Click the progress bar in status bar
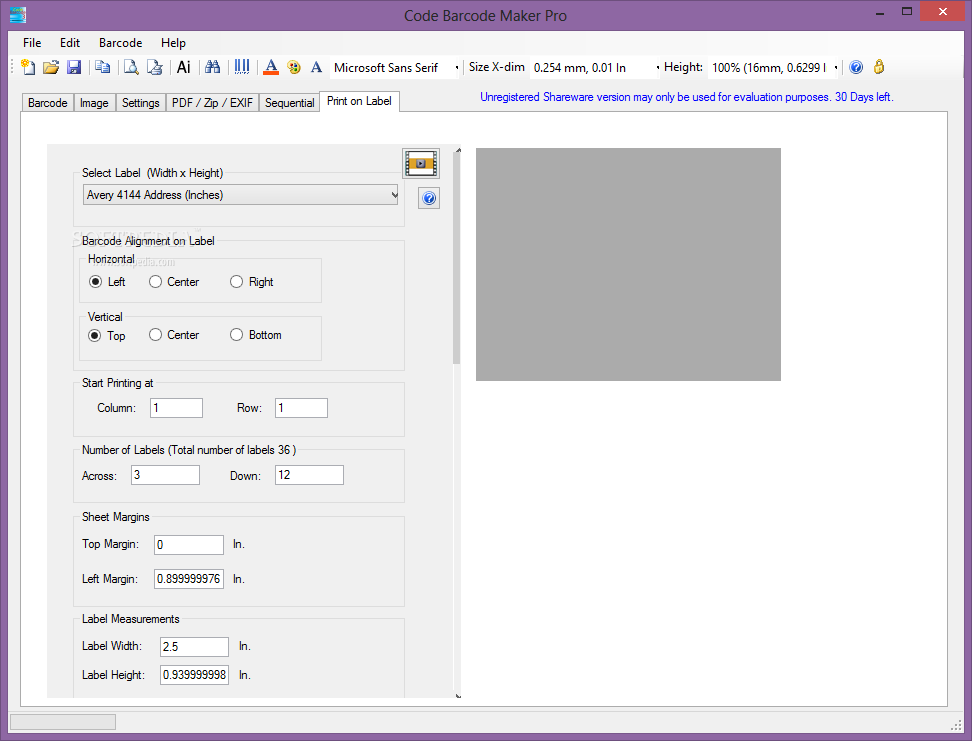 coord(63,722)
